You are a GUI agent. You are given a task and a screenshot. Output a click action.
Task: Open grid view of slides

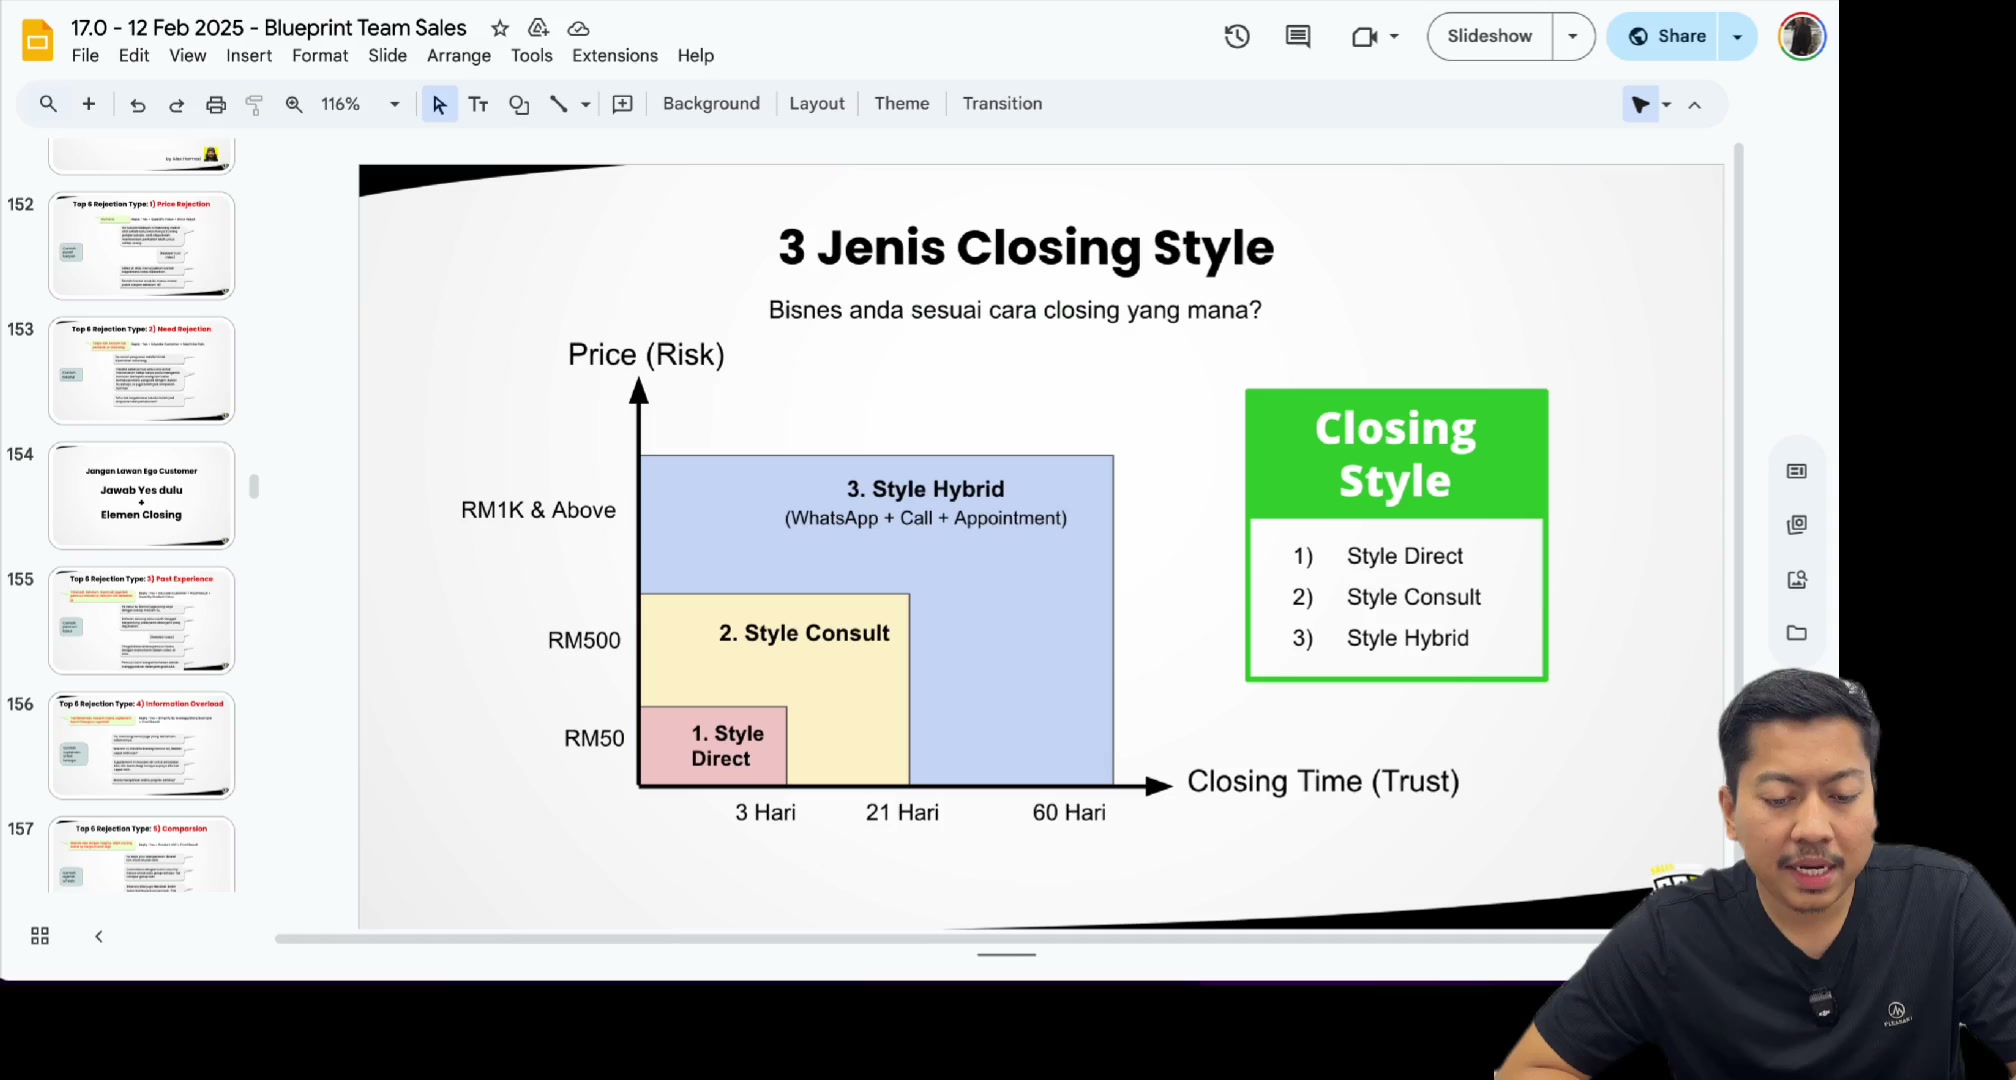click(x=40, y=936)
